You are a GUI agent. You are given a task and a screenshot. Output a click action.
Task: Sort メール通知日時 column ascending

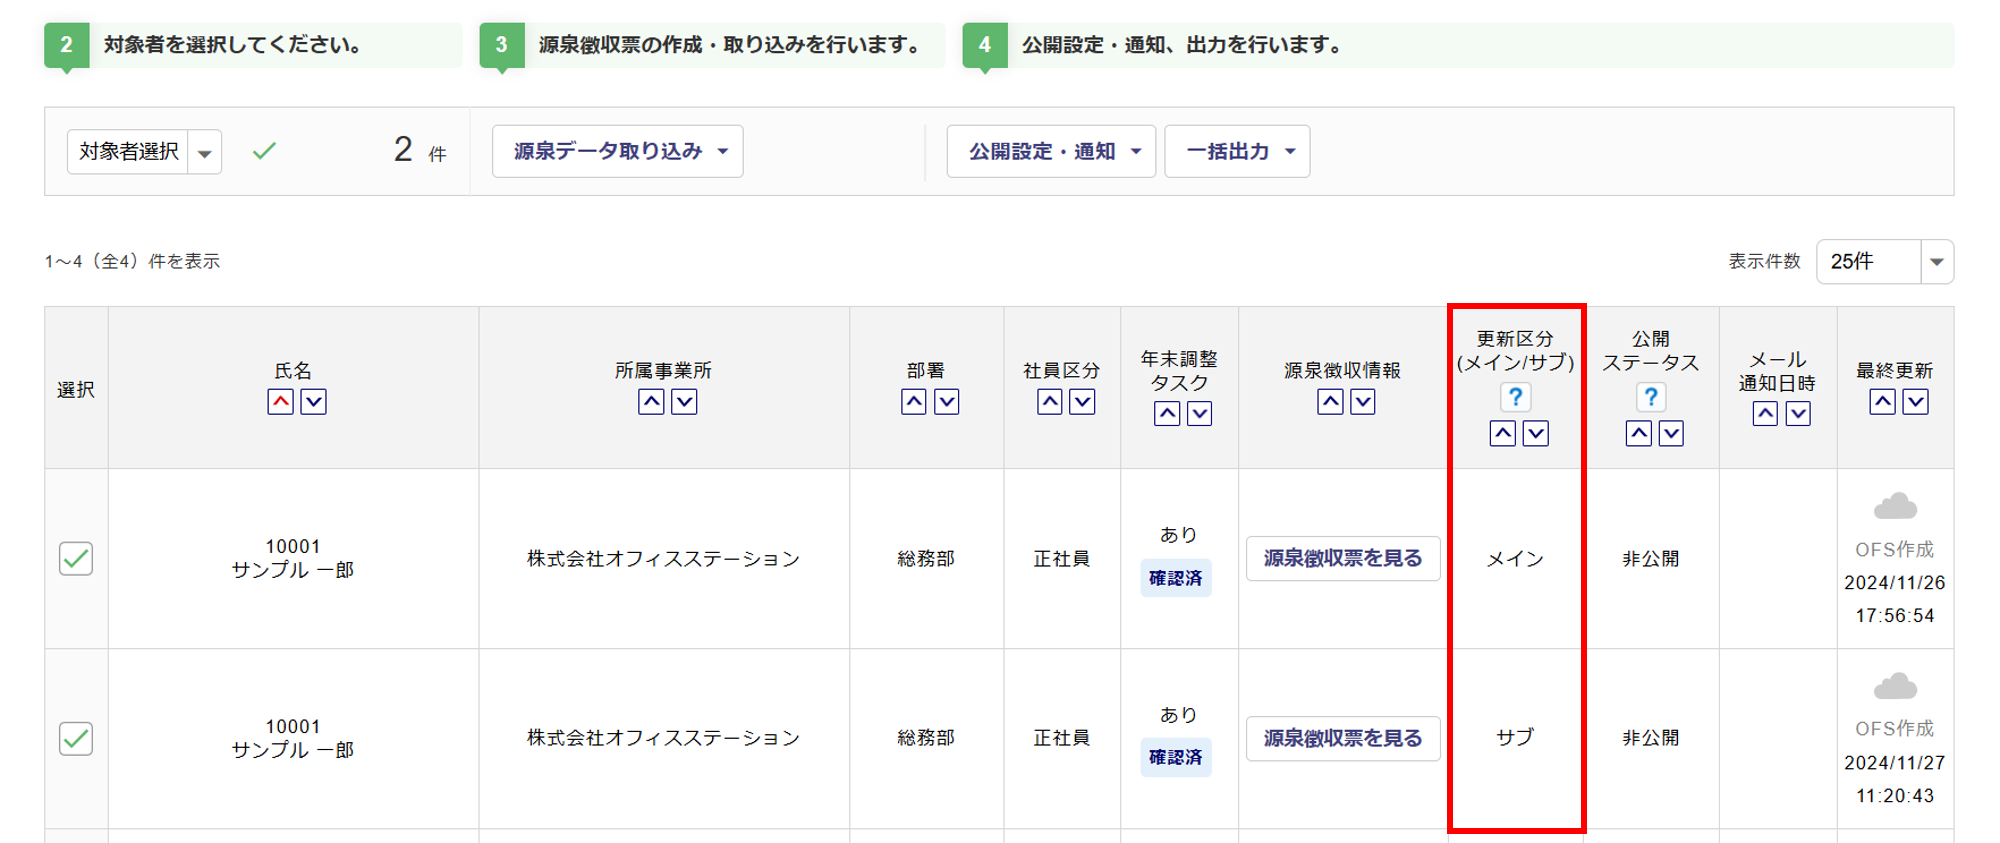coord(1765,414)
